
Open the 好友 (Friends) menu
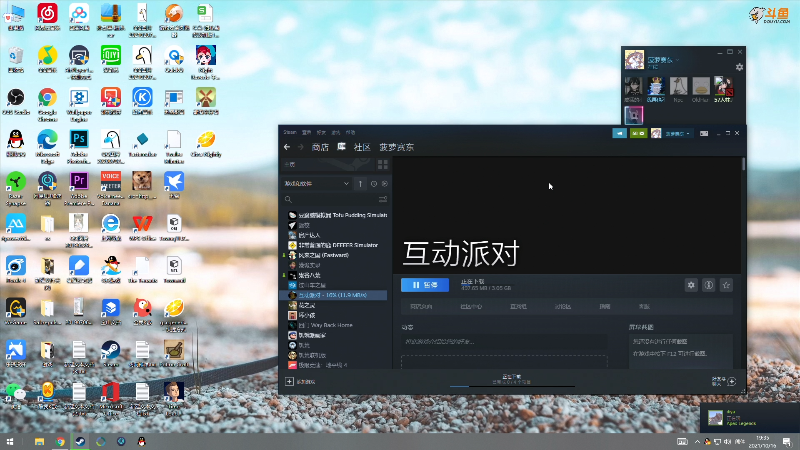click(321, 132)
